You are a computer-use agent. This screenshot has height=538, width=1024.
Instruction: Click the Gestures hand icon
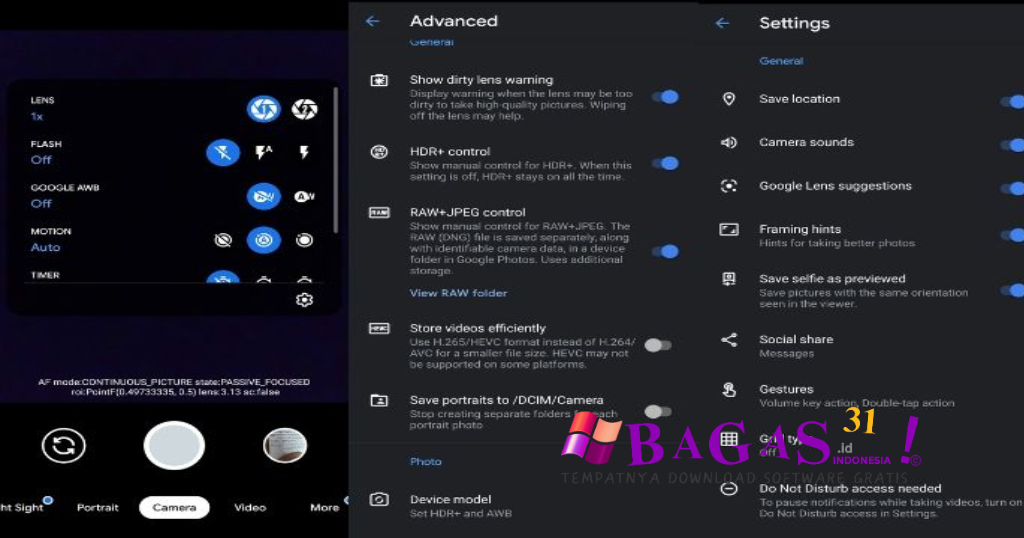(x=729, y=390)
